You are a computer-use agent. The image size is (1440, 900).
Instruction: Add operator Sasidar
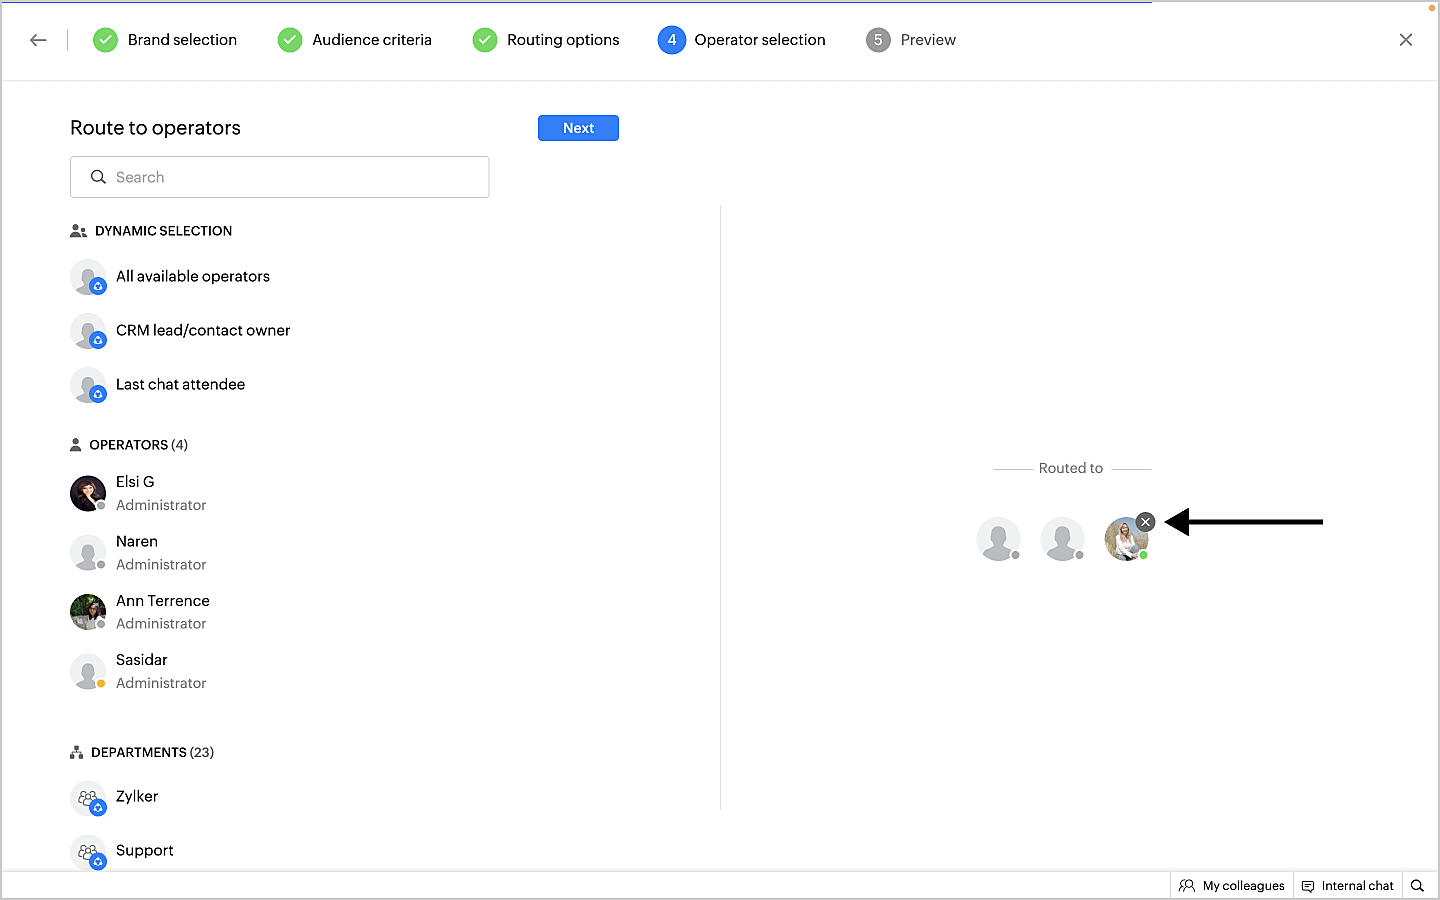click(138, 671)
